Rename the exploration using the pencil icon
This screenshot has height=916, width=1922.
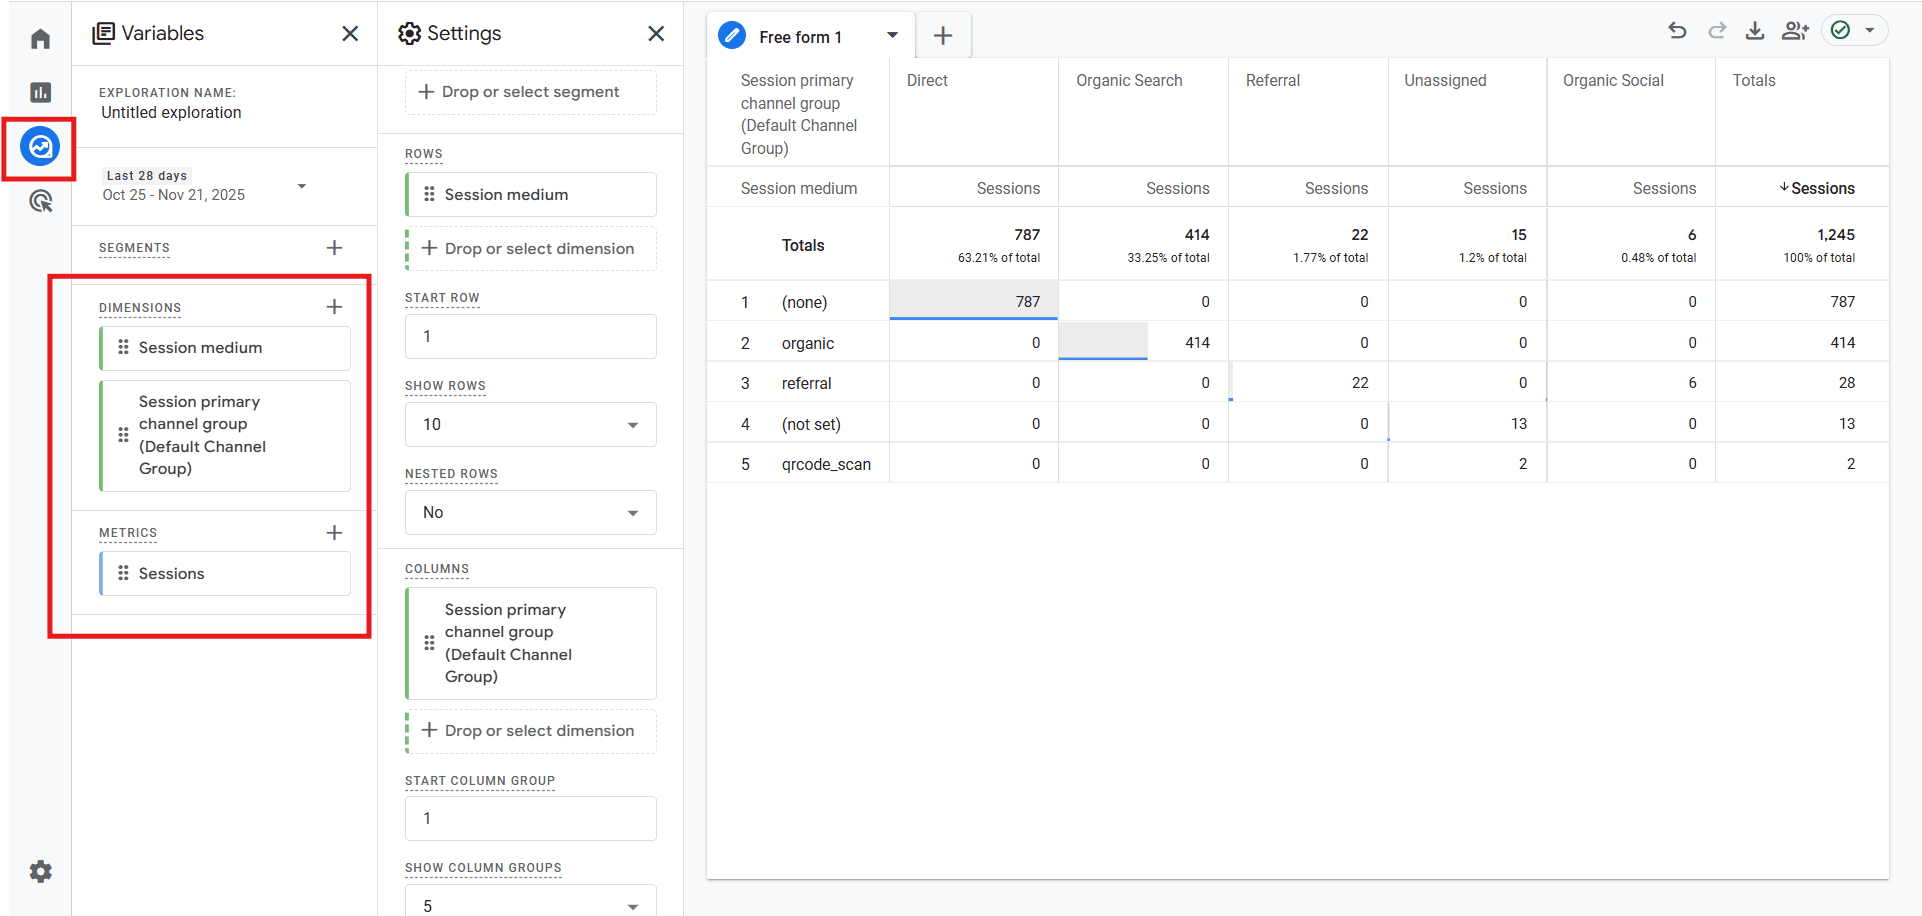point(731,34)
